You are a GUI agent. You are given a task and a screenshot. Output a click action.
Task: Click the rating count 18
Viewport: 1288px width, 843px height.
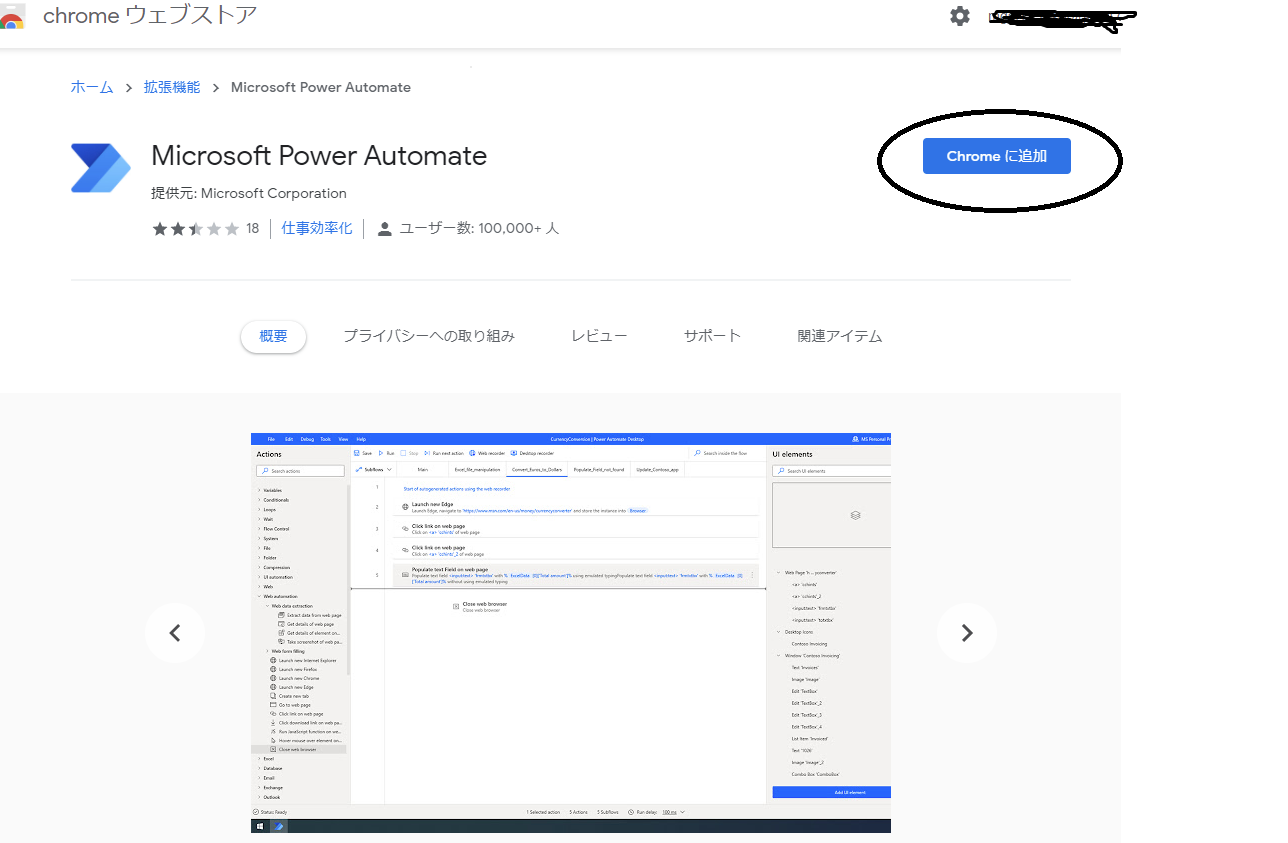point(252,229)
